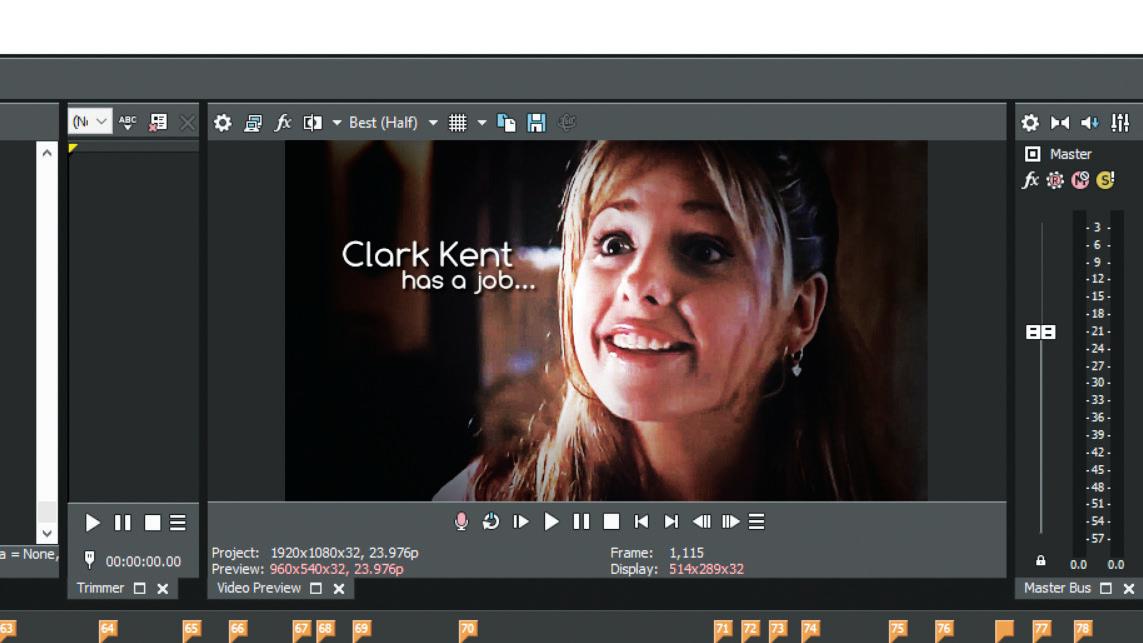Toggle the grid overlays icon
This screenshot has width=1143, height=643.
tap(457, 122)
